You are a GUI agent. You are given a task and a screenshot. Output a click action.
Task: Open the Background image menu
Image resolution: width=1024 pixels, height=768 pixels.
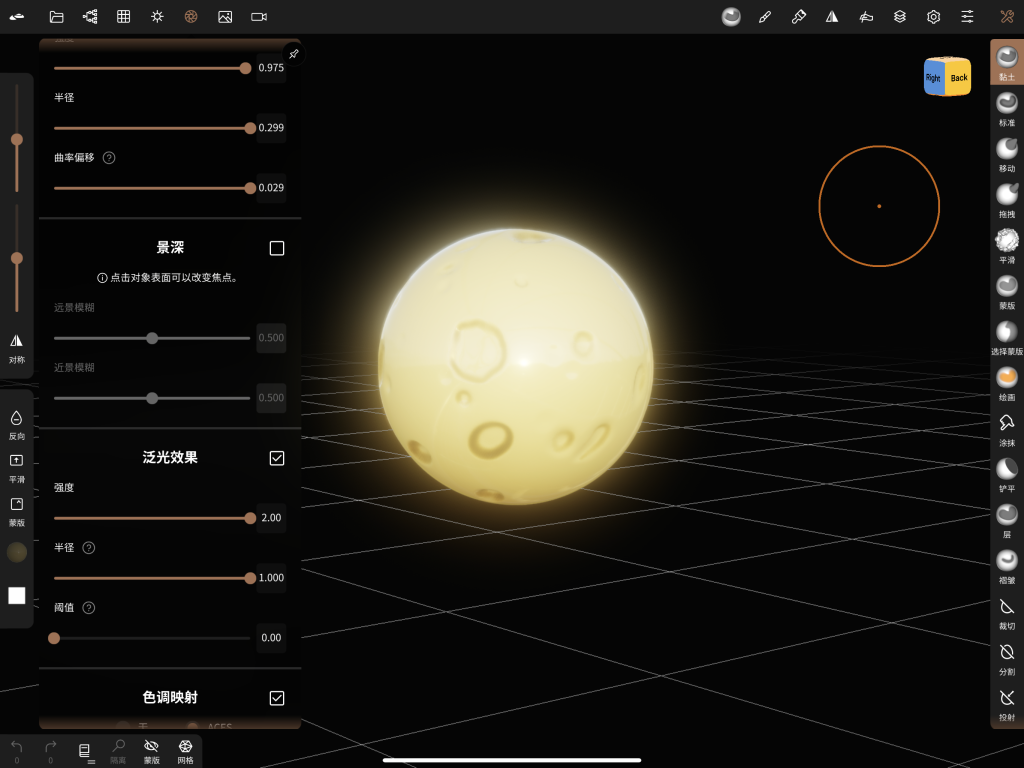coord(225,17)
